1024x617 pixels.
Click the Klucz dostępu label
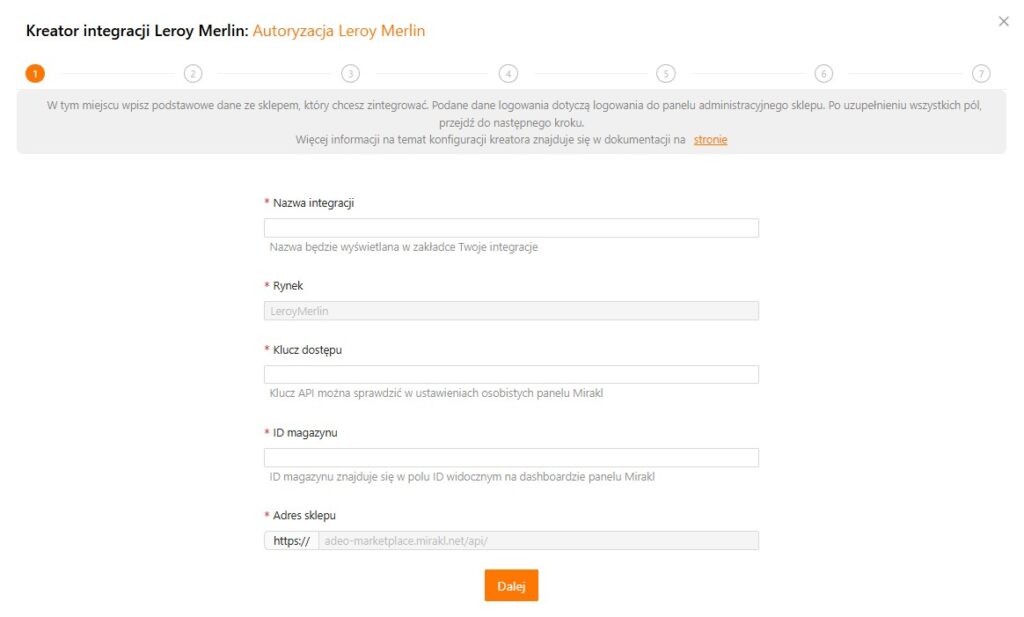point(308,350)
